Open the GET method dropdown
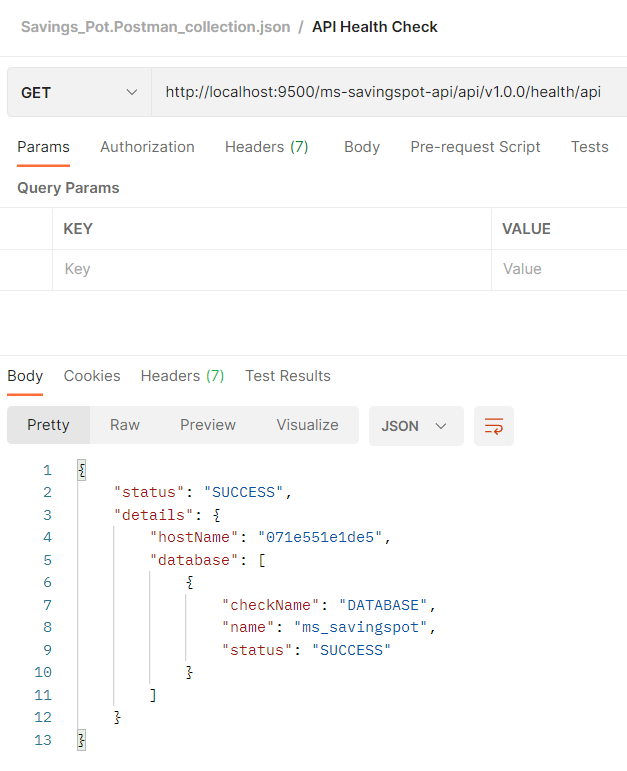 pyautogui.click(x=79, y=92)
